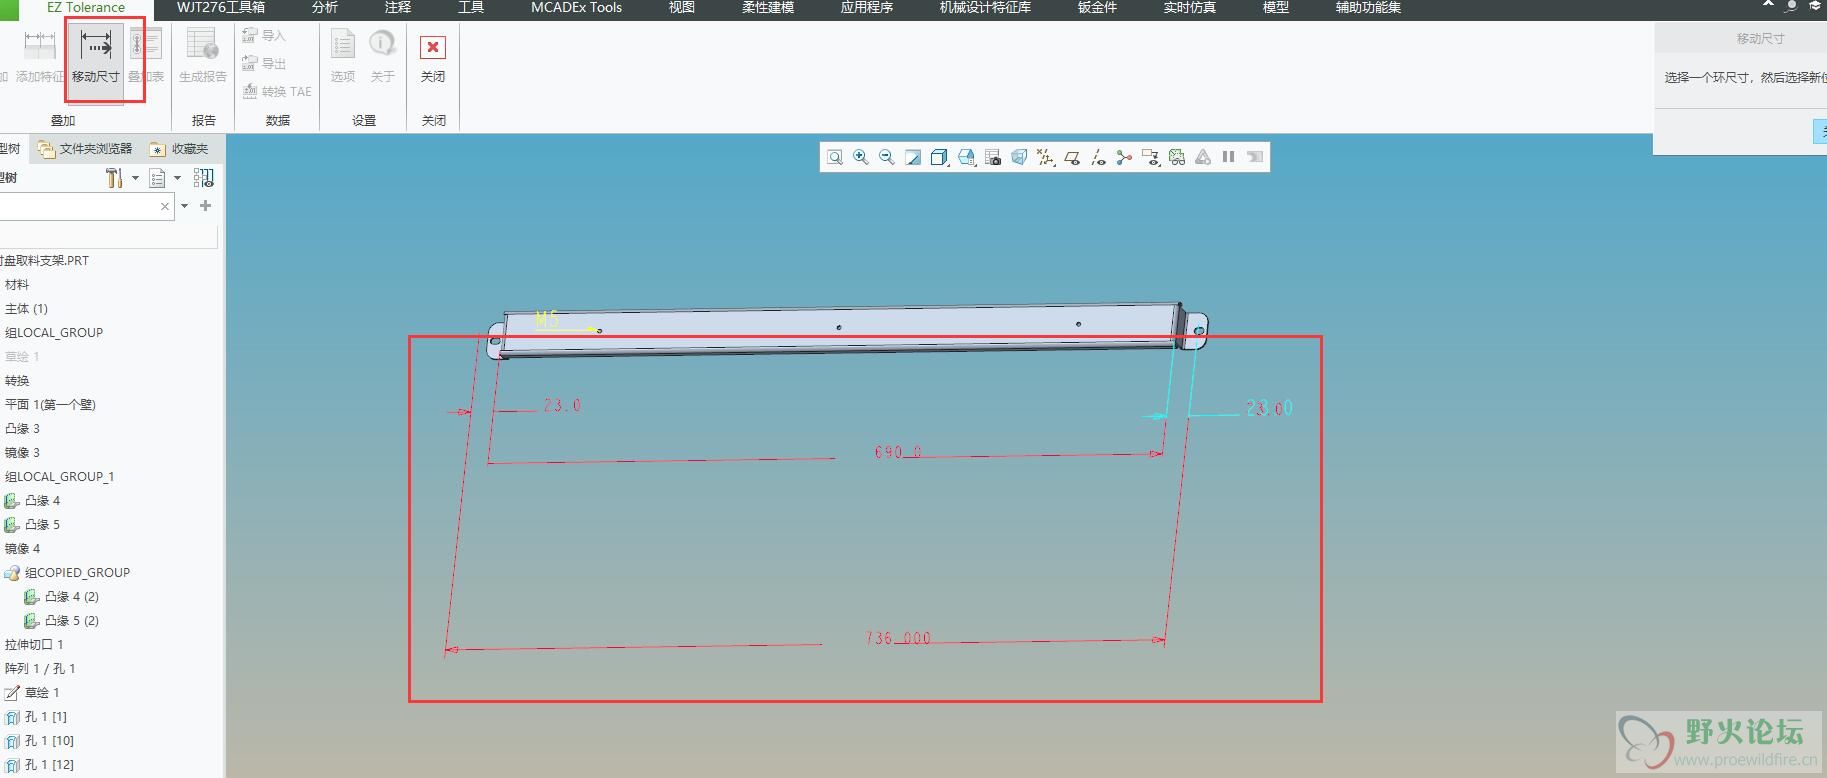Select the 690.0 dimension in the viewport
The image size is (1827, 778).
[898, 452]
